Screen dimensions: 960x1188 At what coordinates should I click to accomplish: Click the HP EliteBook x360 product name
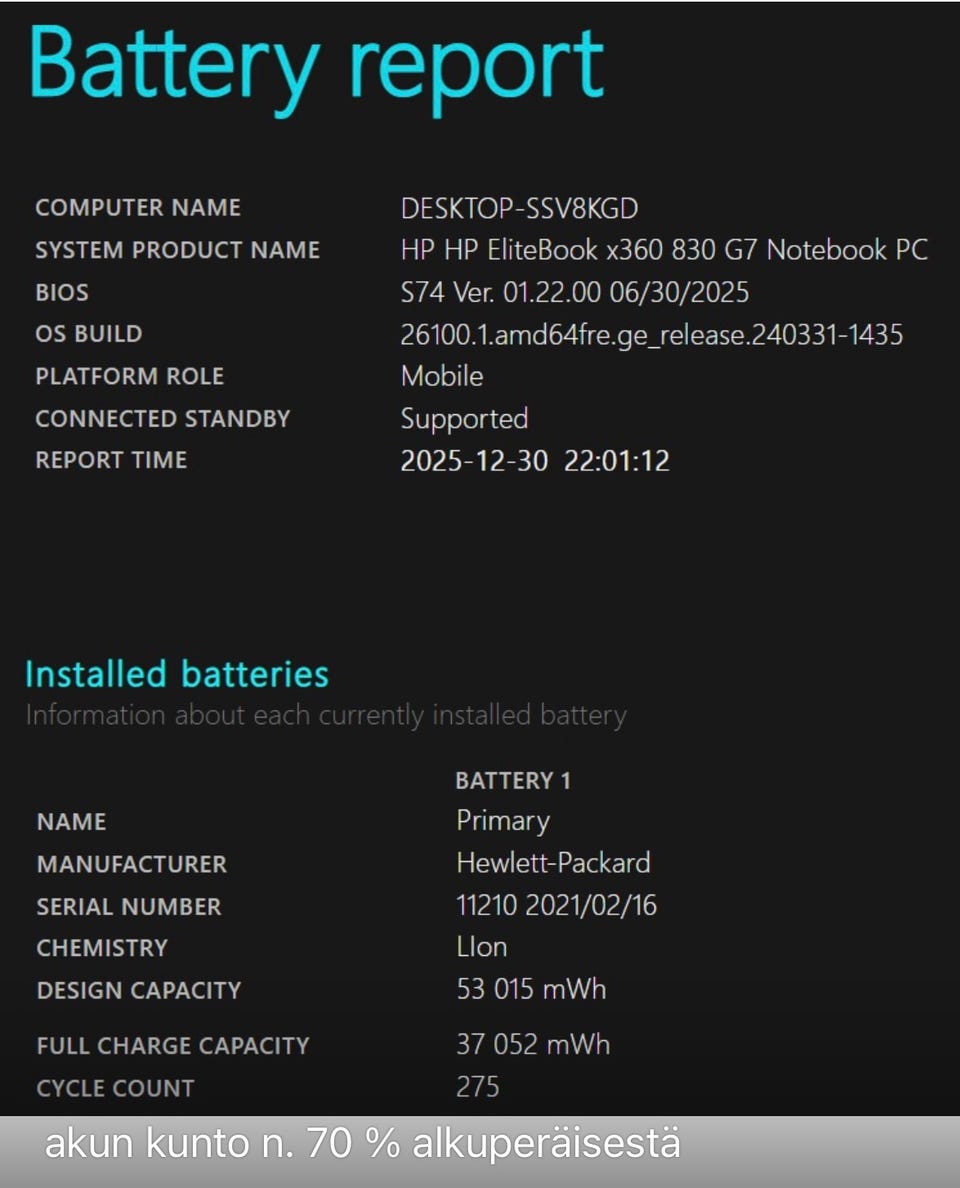(664, 250)
